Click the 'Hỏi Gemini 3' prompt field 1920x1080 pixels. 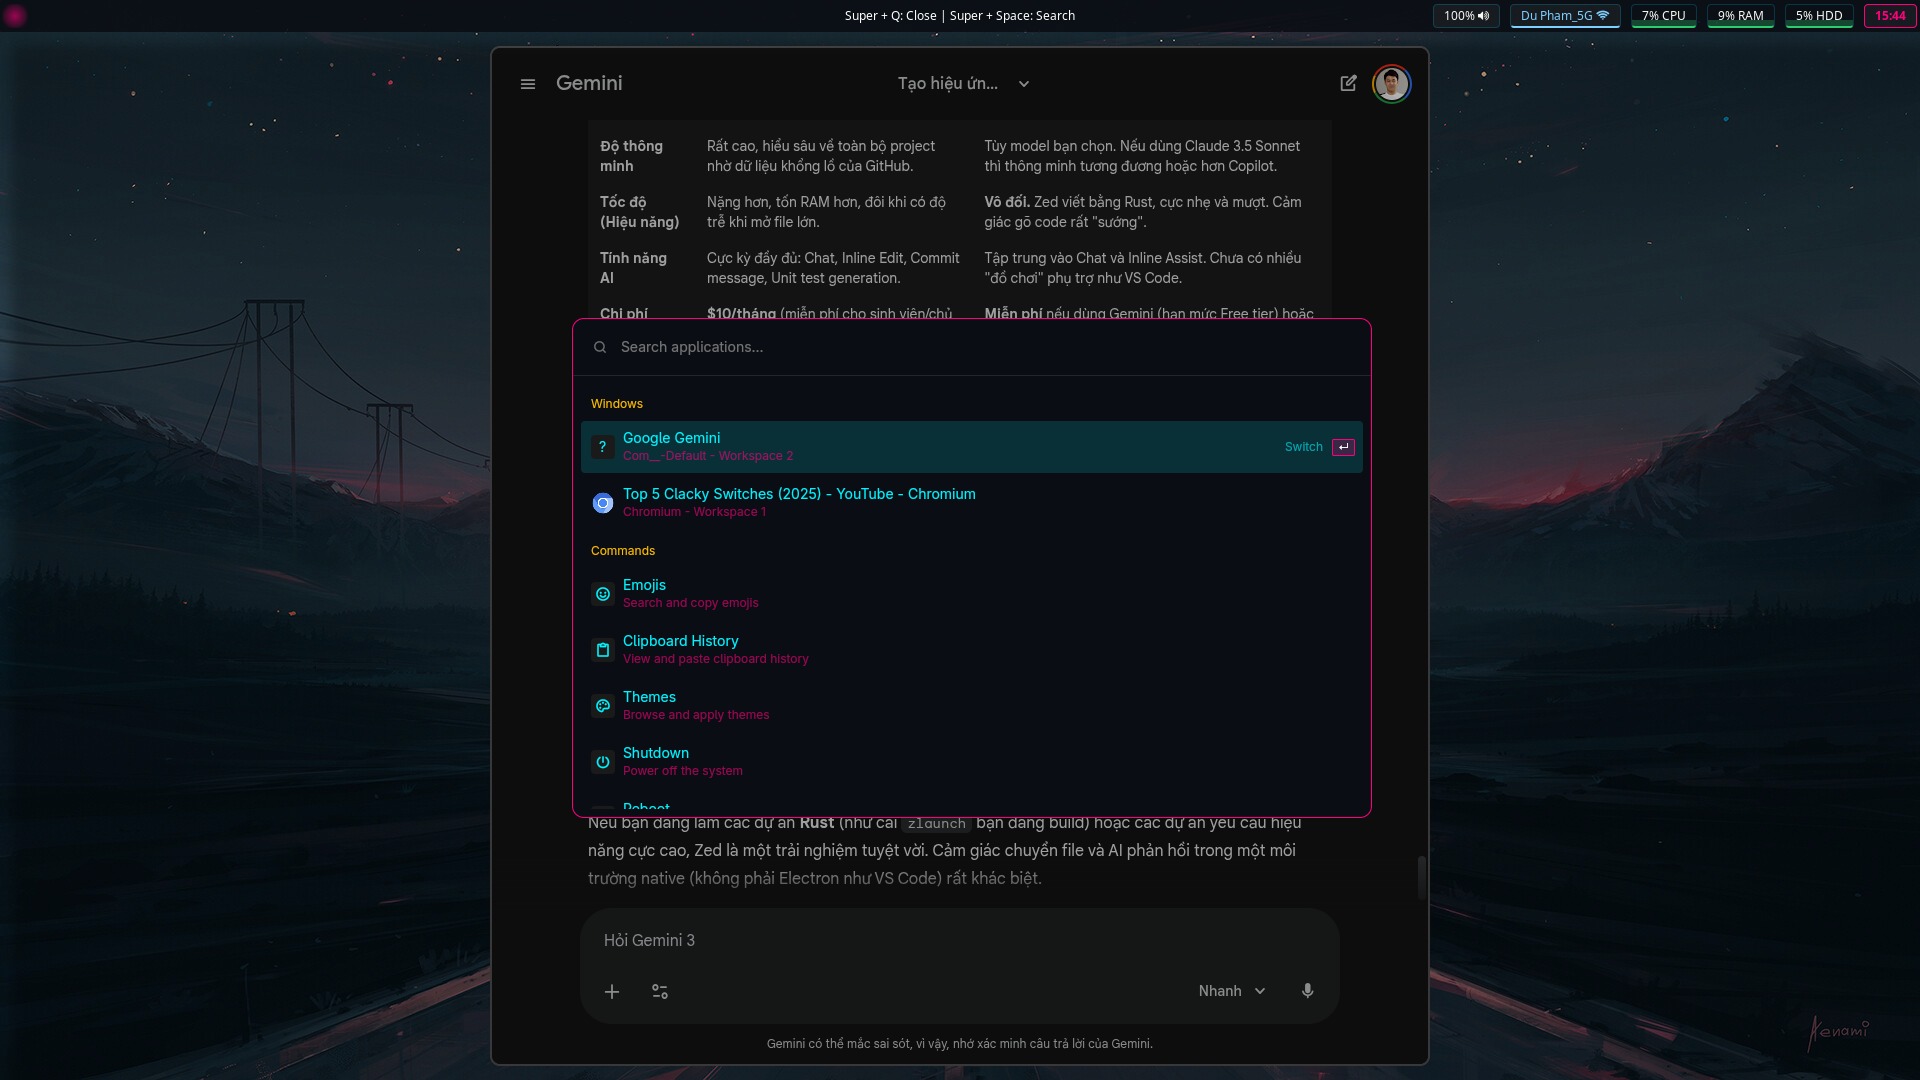[x=958, y=940]
